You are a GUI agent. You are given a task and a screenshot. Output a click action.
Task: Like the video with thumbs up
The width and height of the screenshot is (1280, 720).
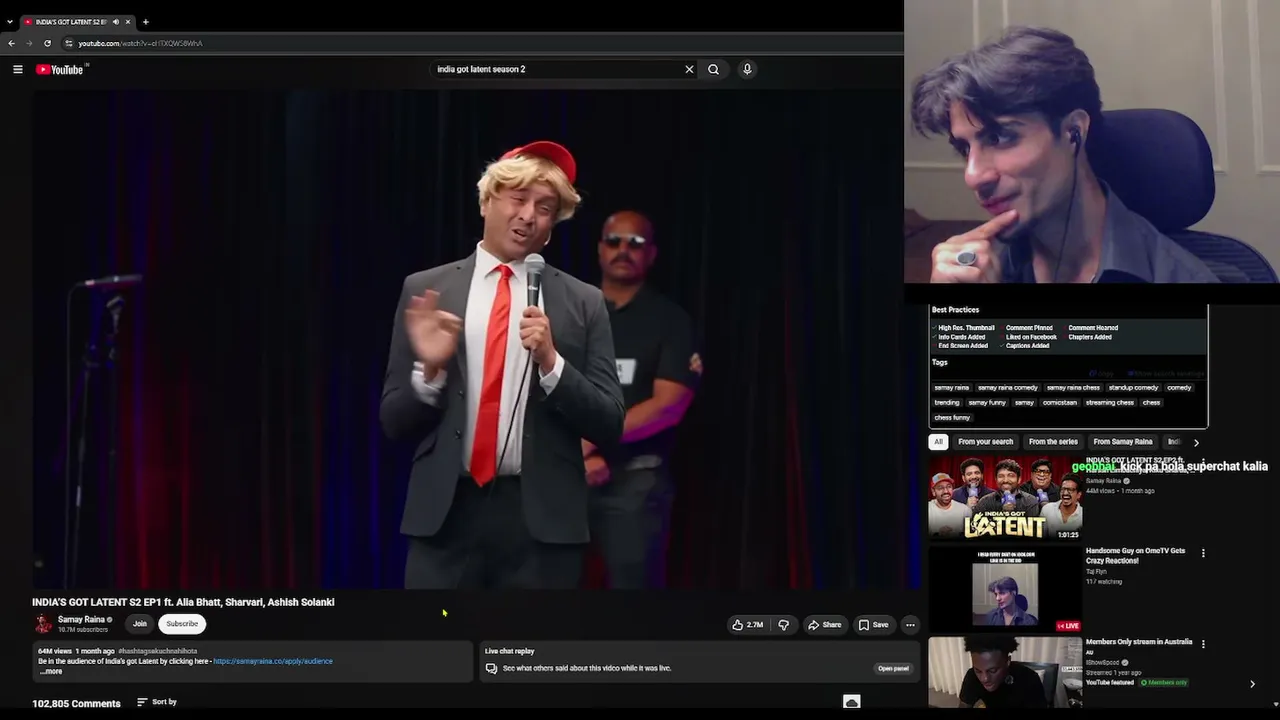[x=747, y=625]
